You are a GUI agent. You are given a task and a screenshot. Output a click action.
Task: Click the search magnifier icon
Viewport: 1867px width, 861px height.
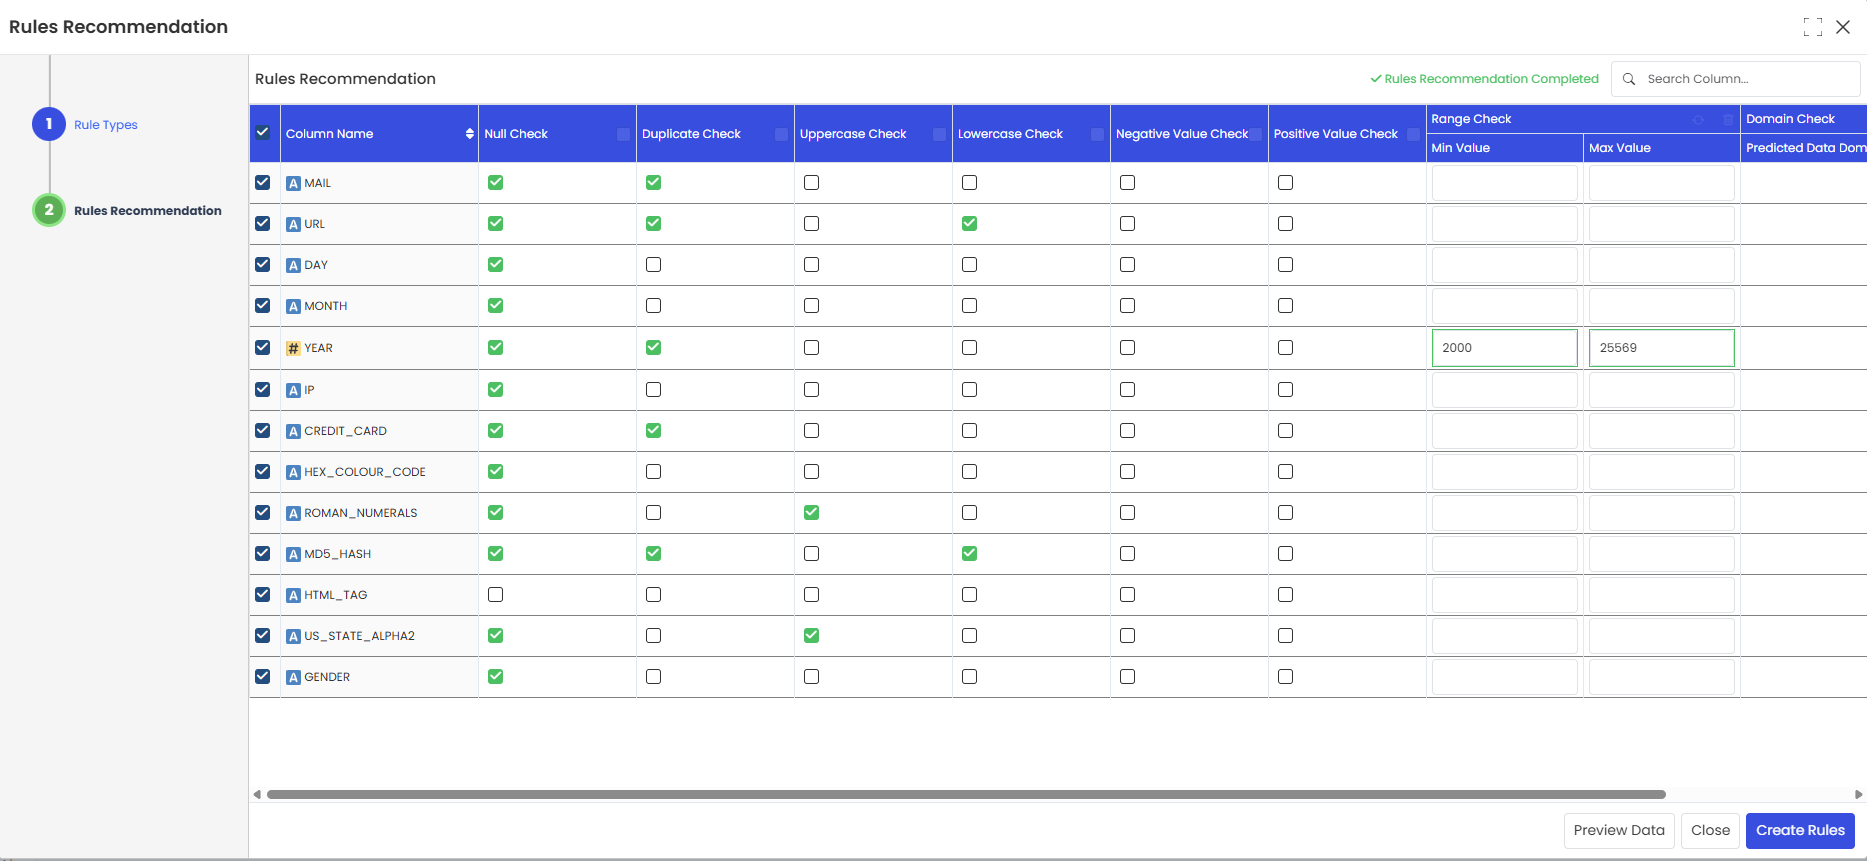(1629, 79)
